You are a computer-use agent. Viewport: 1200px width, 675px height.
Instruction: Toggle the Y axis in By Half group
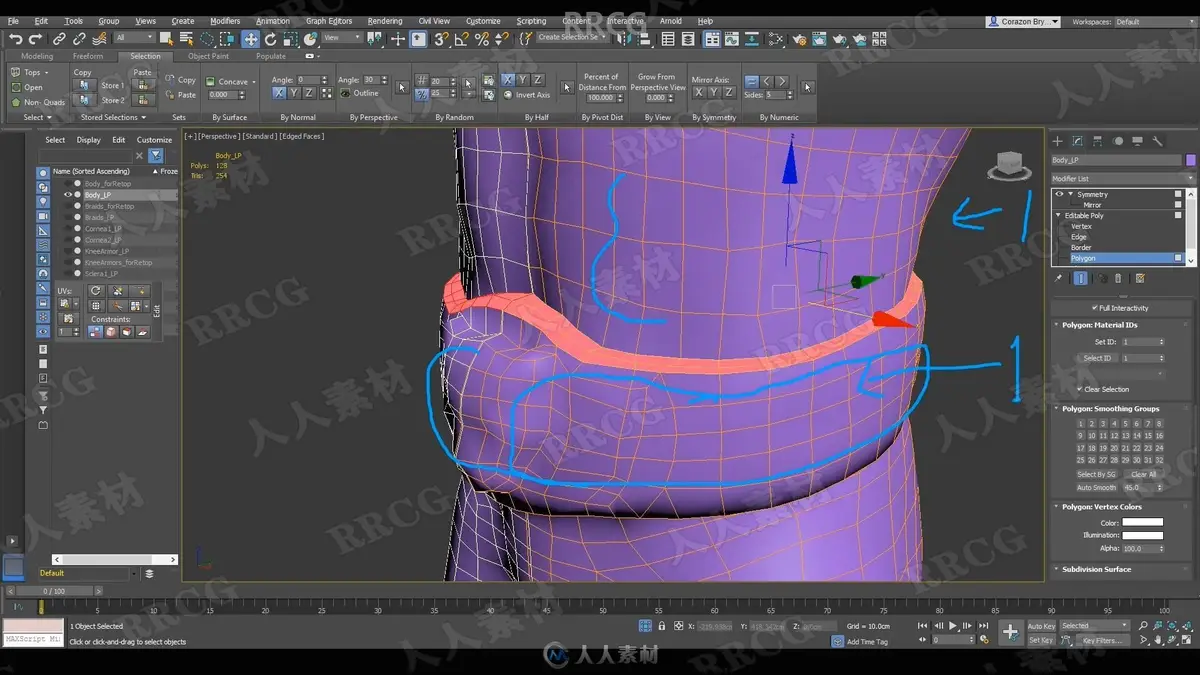(x=523, y=80)
